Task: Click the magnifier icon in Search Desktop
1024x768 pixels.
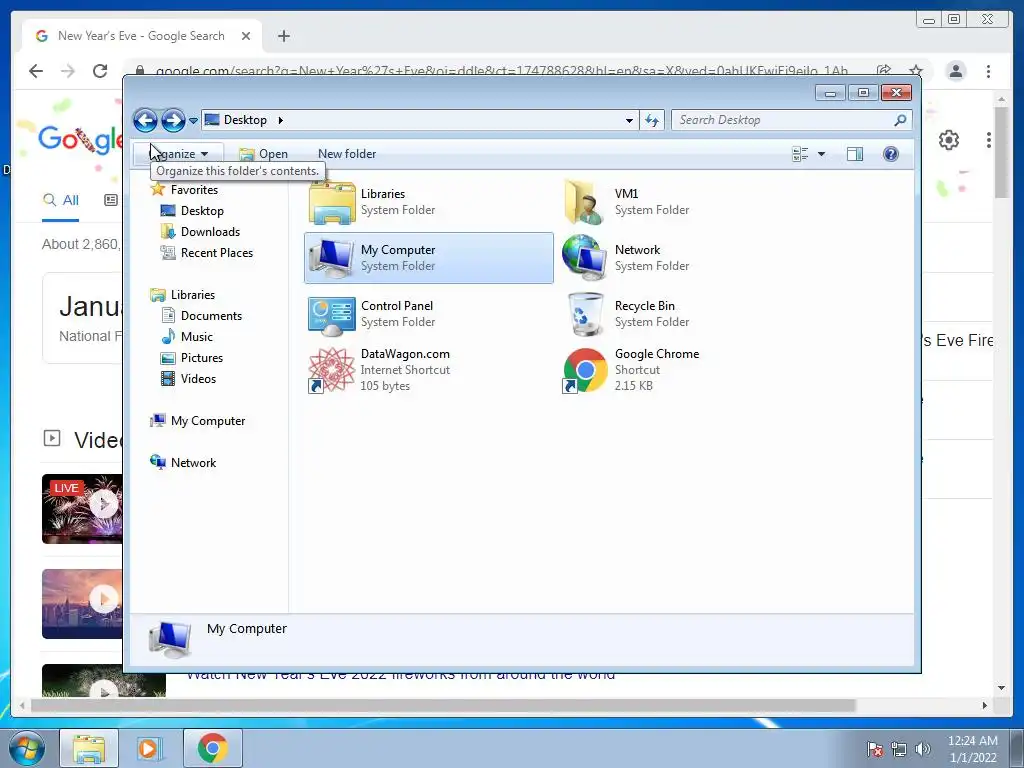Action: (x=900, y=120)
